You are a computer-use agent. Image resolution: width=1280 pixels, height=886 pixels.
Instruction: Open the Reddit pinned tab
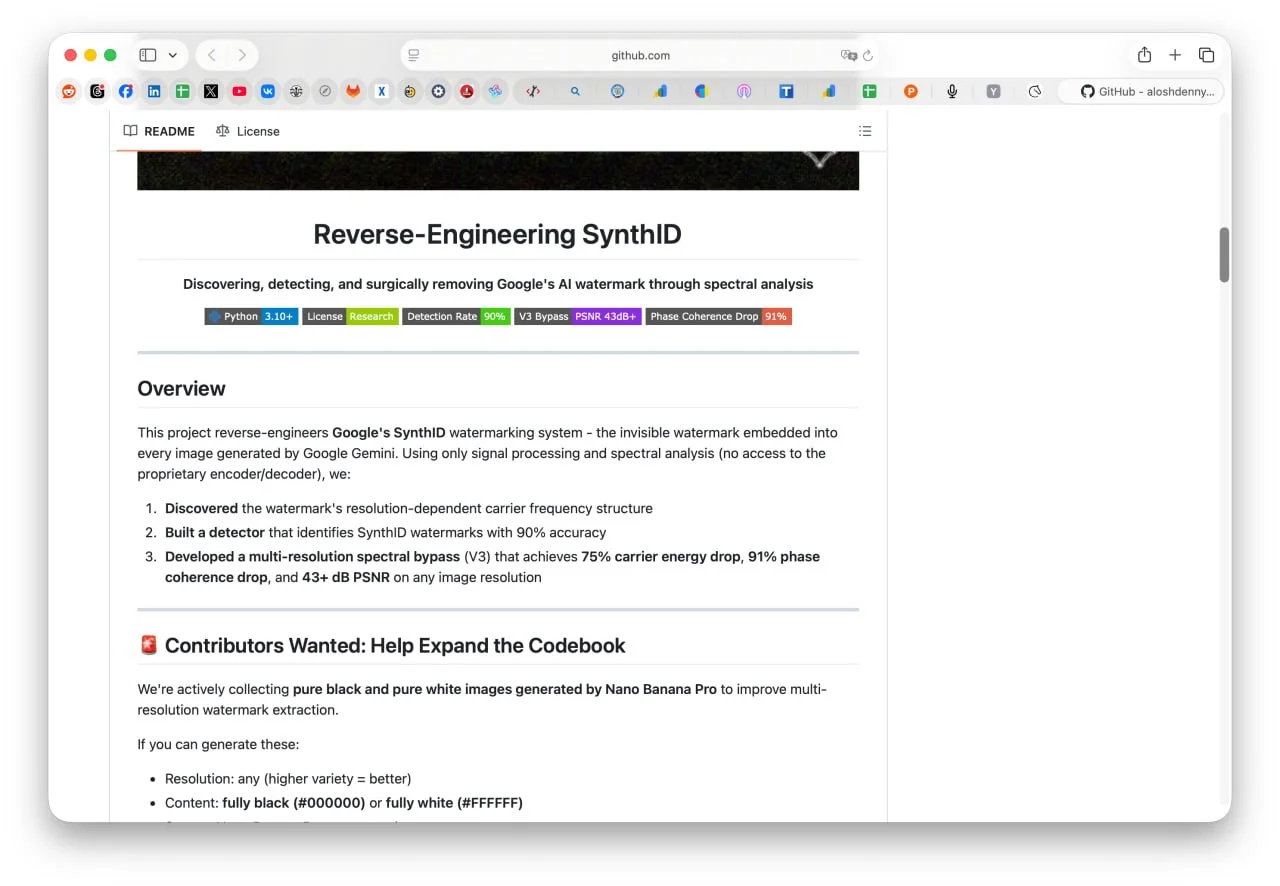pos(68,91)
